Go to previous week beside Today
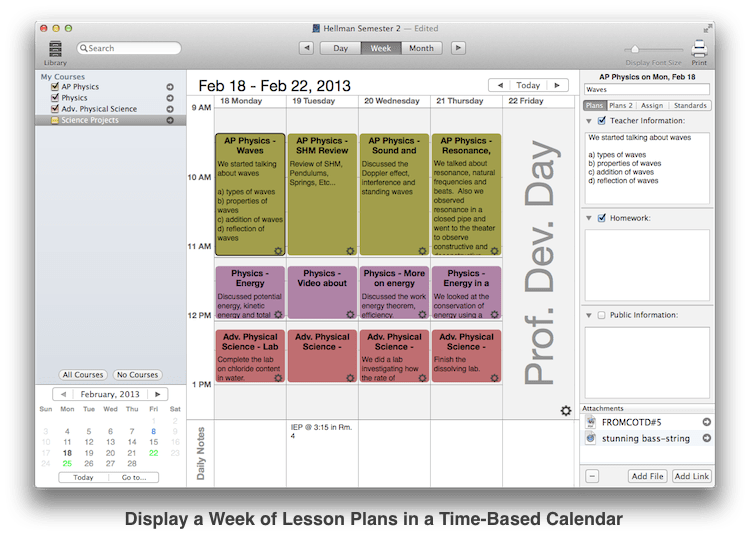Viewport: 750px width, 536px height. [x=500, y=85]
